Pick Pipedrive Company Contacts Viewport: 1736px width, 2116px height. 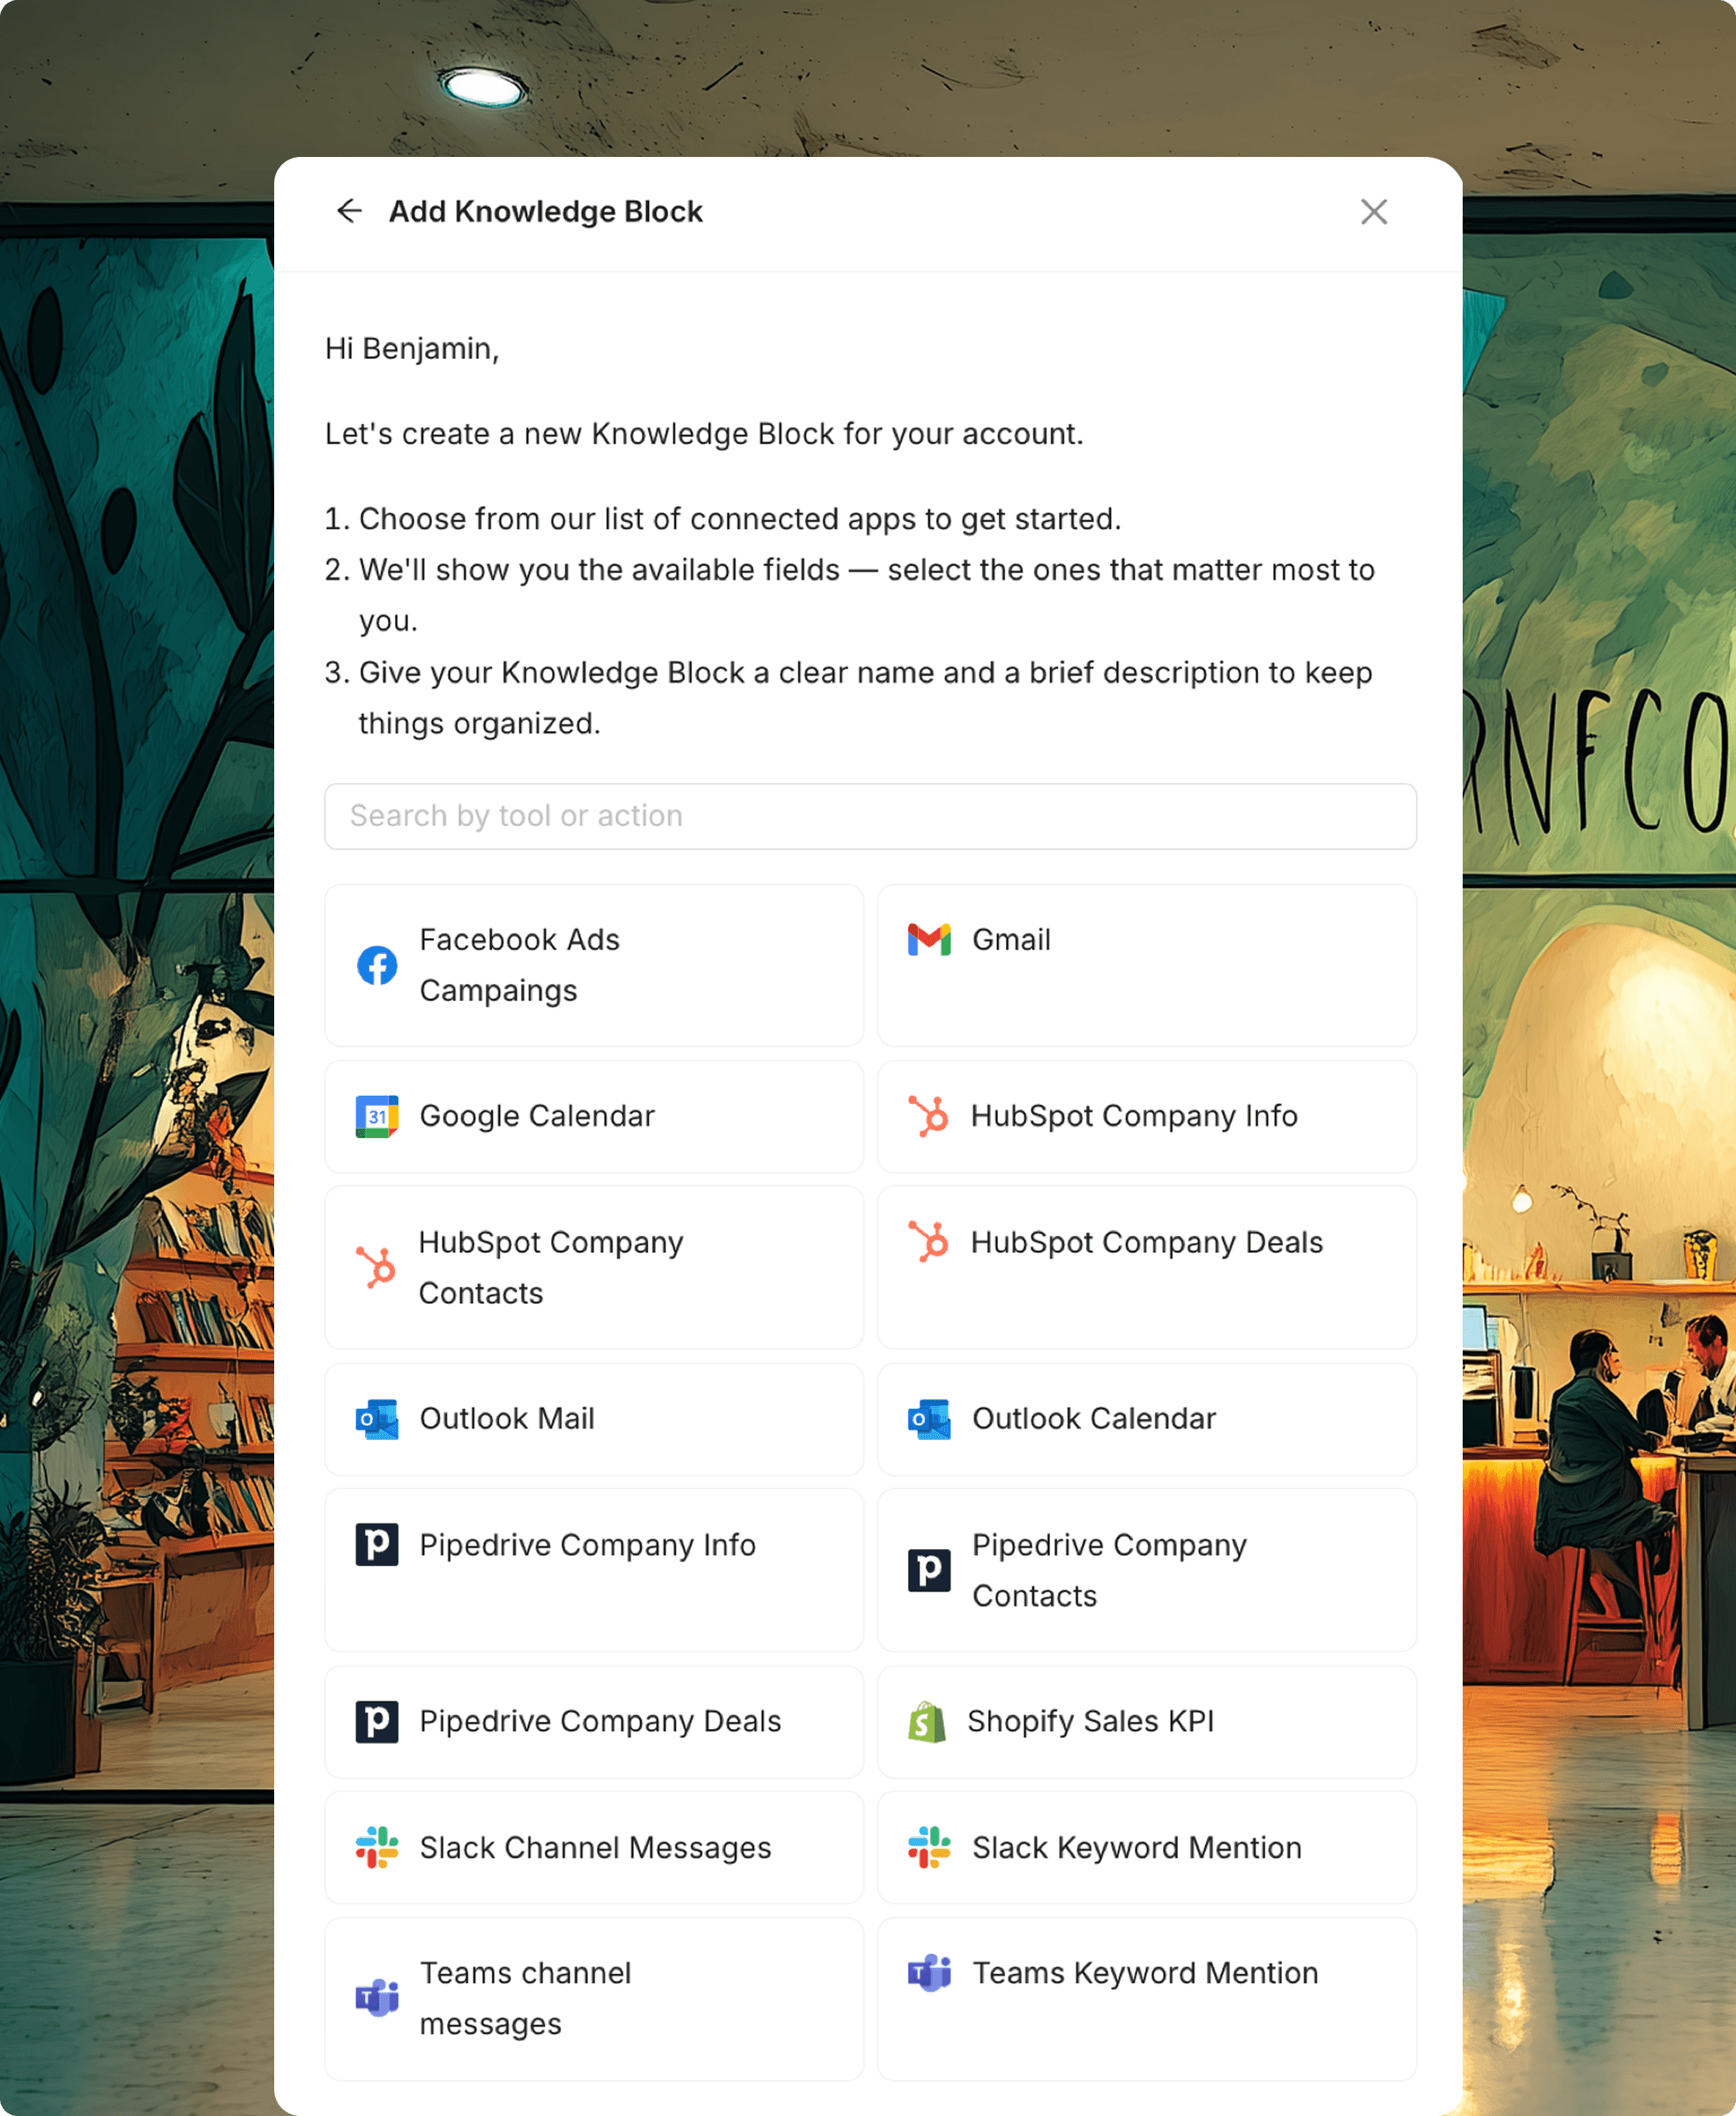[x=1146, y=1569]
